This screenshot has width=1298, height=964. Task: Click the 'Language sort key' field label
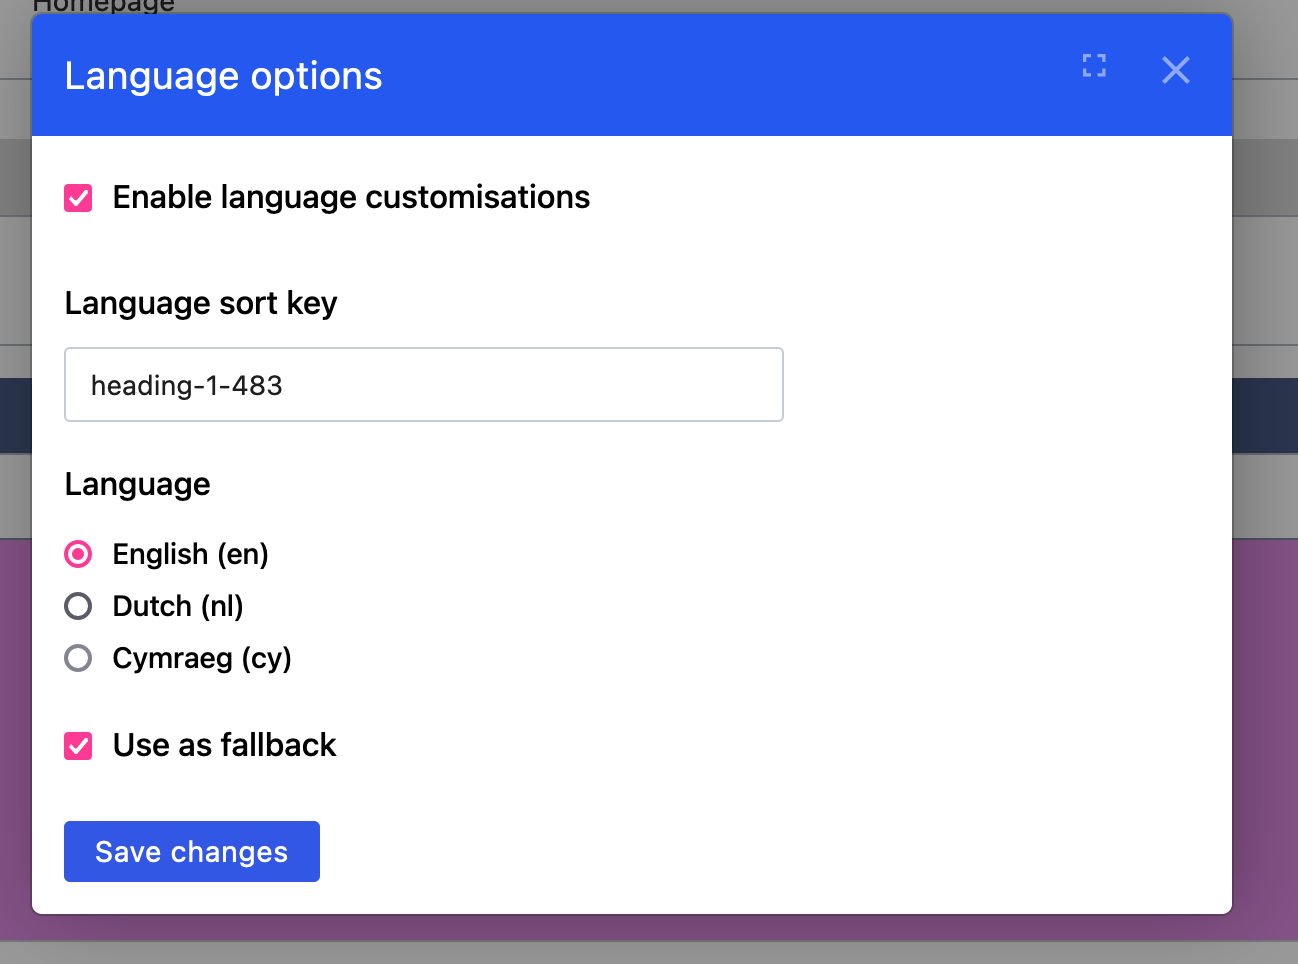click(x=201, y=303)
